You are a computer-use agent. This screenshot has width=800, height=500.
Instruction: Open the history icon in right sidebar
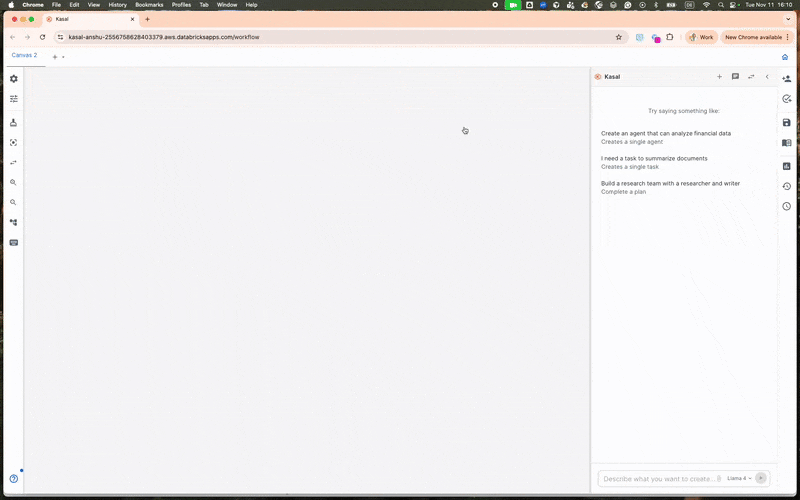point(786,186)
